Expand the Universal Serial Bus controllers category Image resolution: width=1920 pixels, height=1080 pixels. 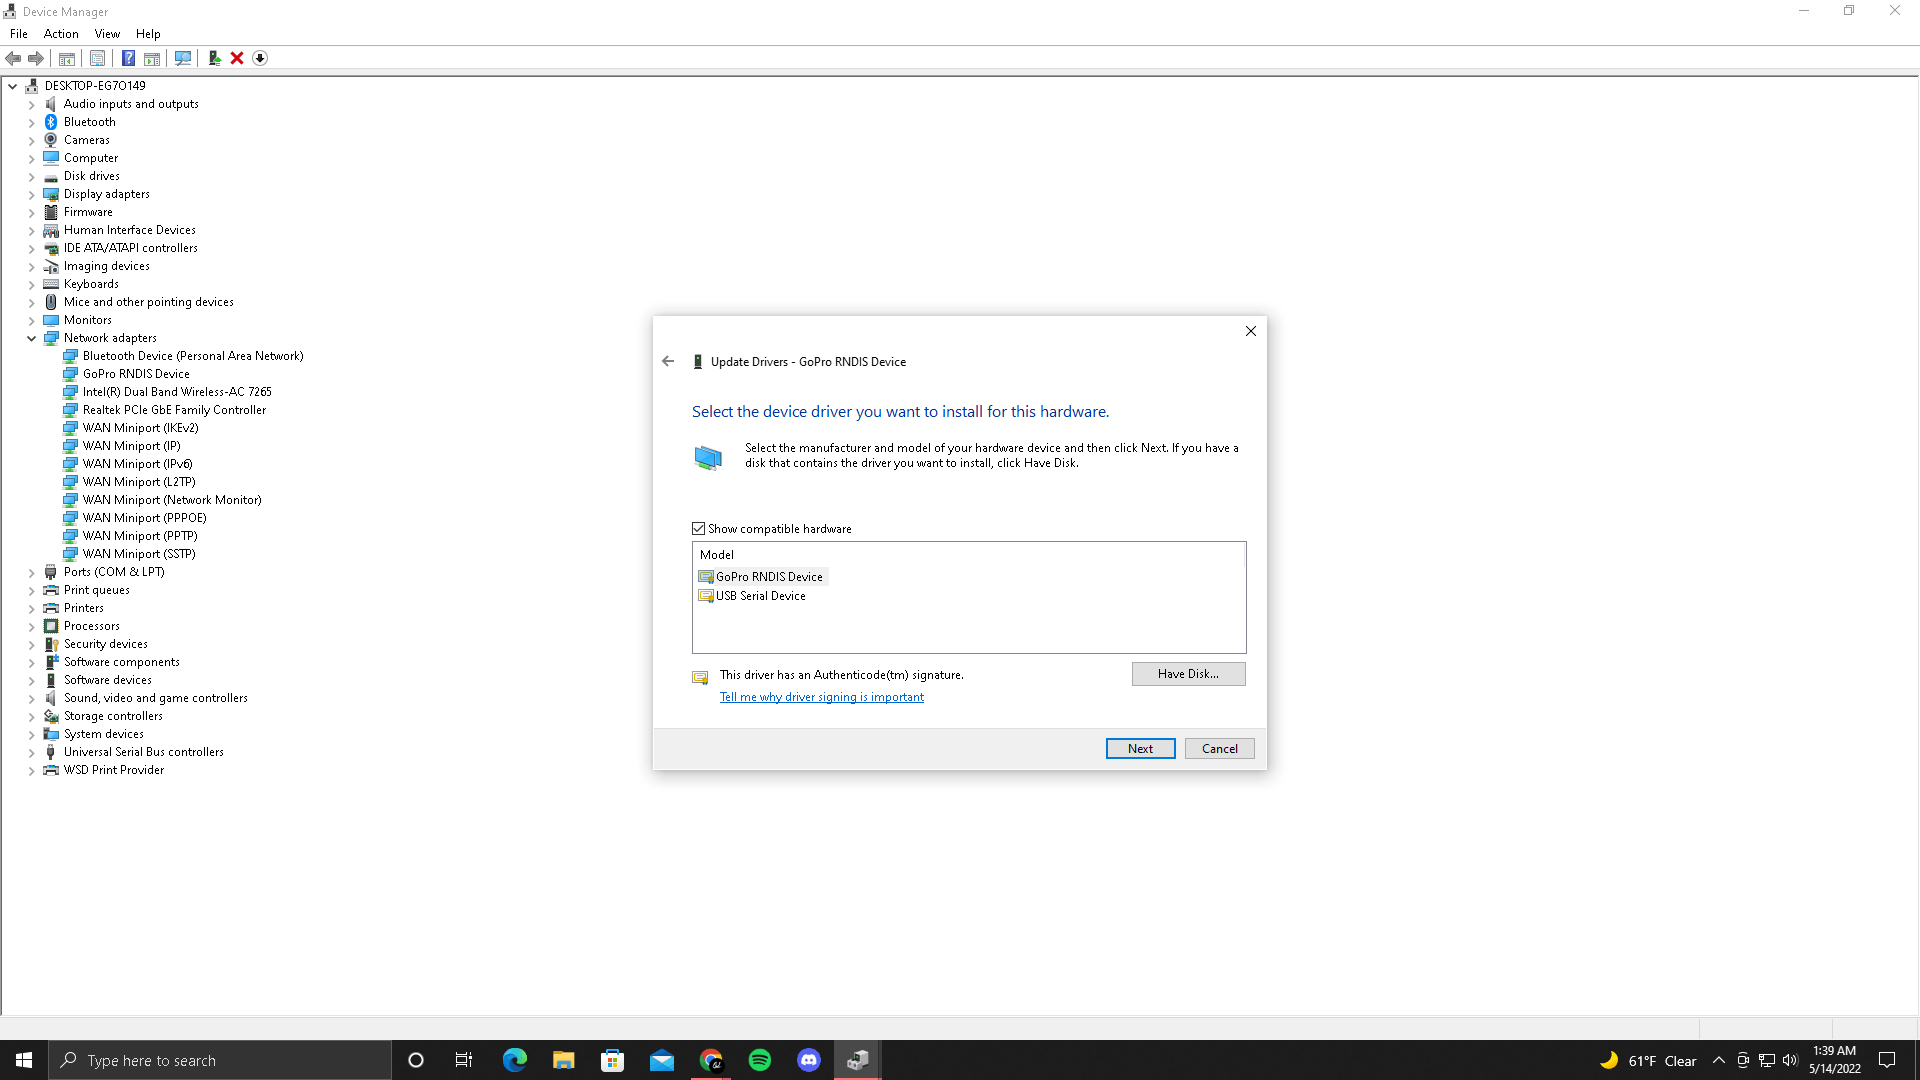pyautogui.click(x=31, y=751)
